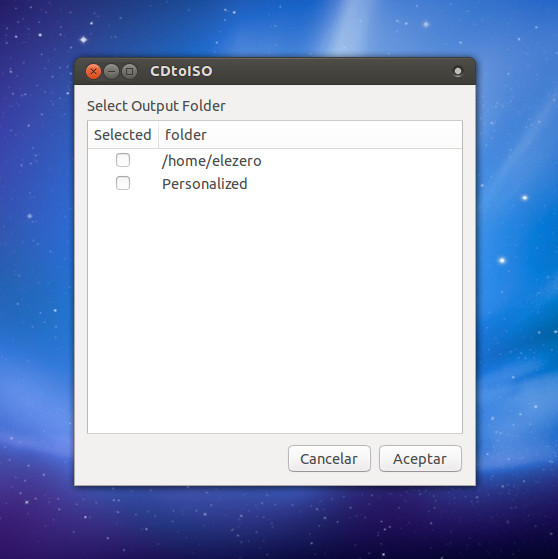
Task: Maximize the CDtoISO dialog
Action: tap(129, 72)
